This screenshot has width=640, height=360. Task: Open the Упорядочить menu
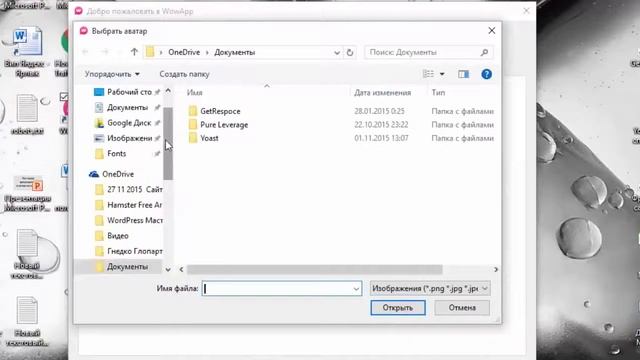click(x=112, y=74)
